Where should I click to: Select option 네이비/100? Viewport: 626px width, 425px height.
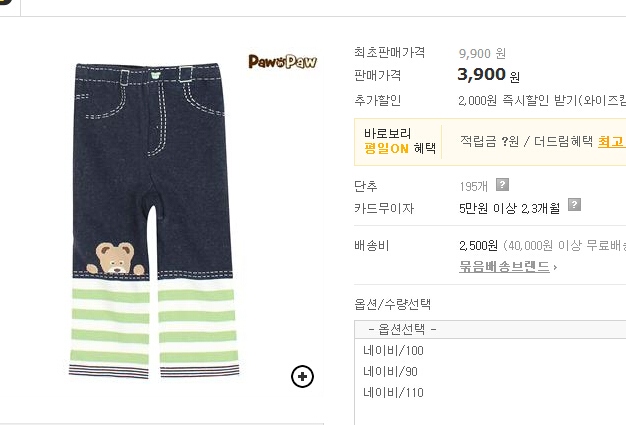(393, 351)
